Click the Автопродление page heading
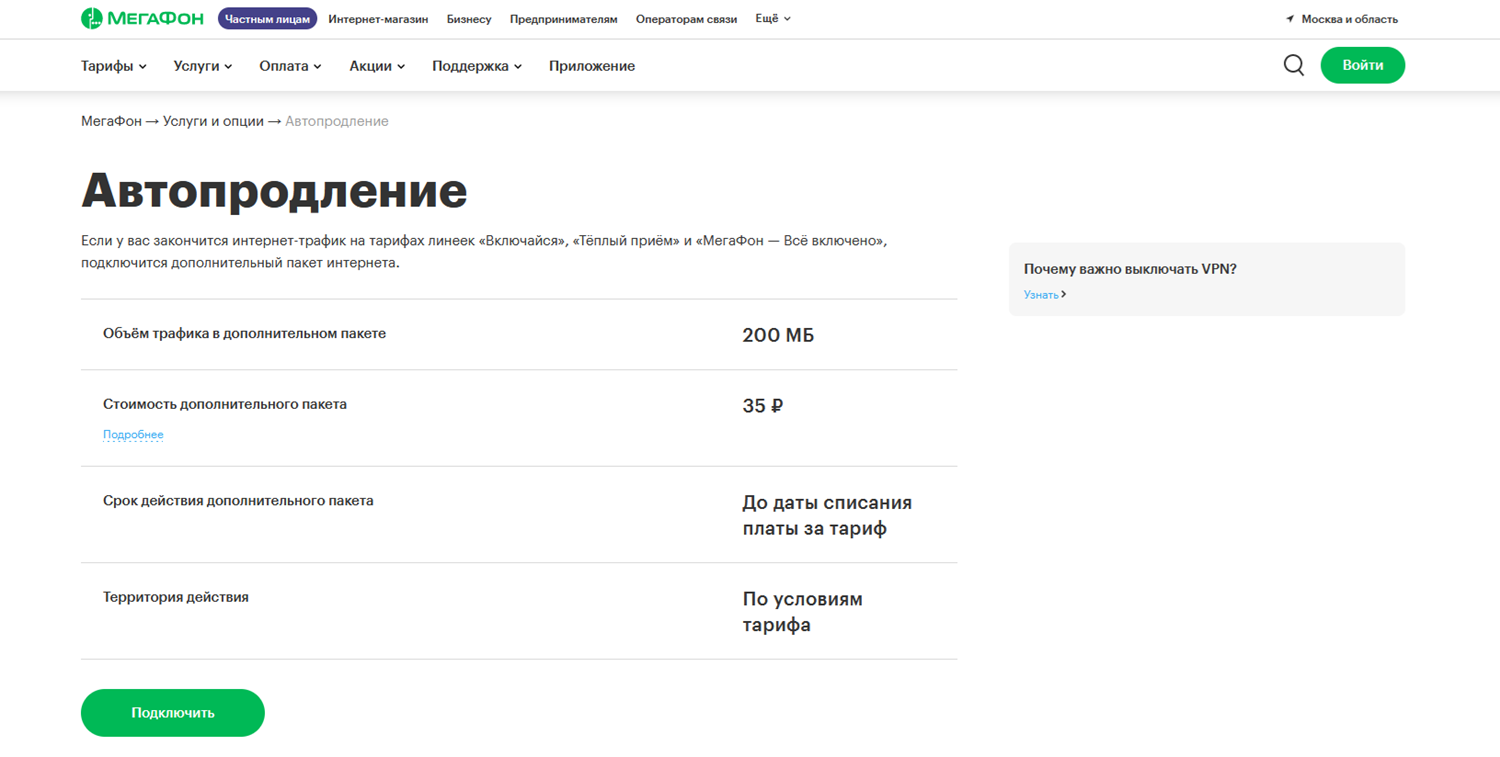 click(274, 189)
